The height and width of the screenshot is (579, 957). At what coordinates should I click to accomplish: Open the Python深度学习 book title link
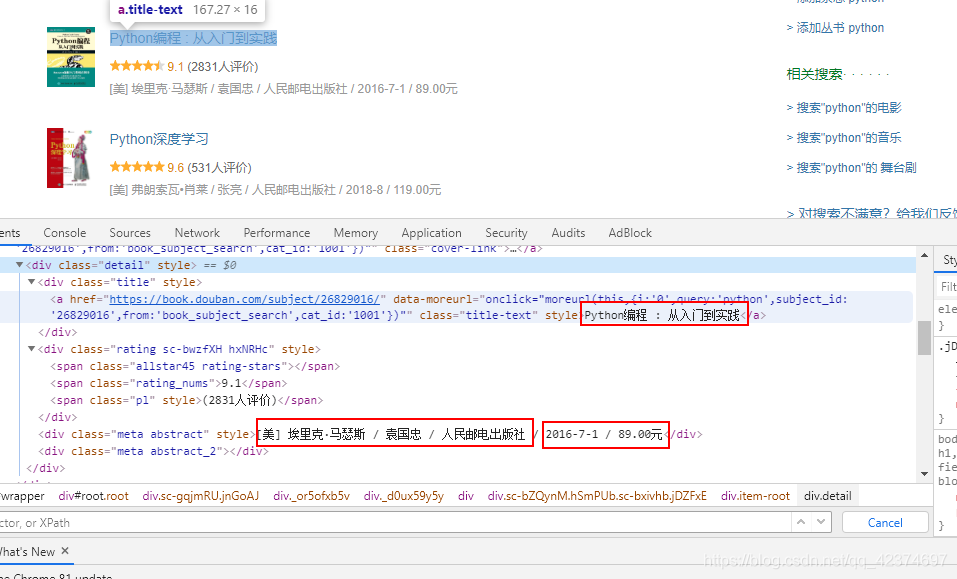coord(159,139)
